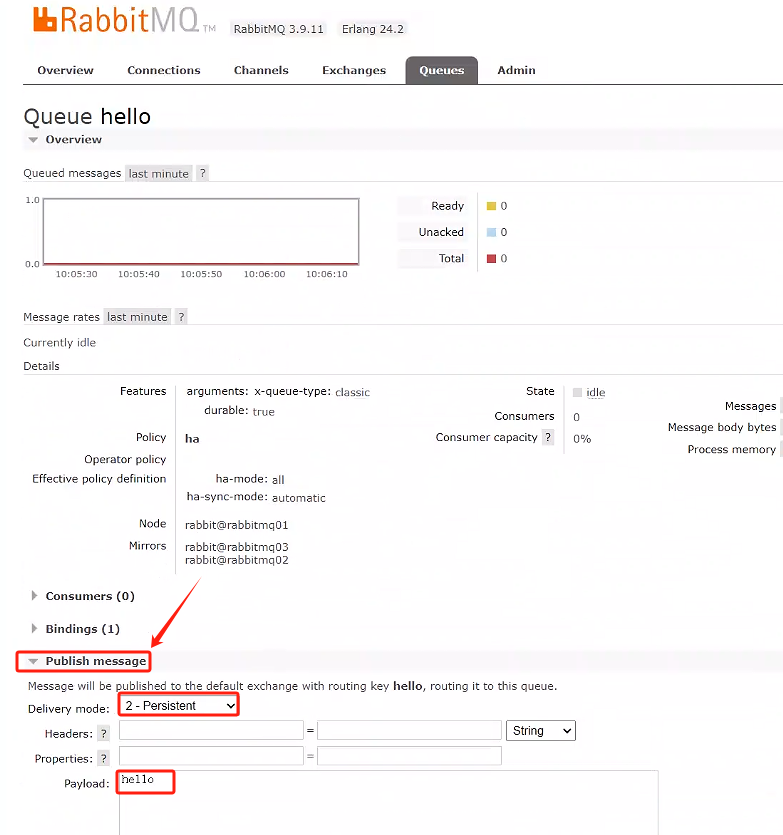Screen dimensions: 783x835
Task: Click the Queued messages chart
Action: [x=201, y=231]
